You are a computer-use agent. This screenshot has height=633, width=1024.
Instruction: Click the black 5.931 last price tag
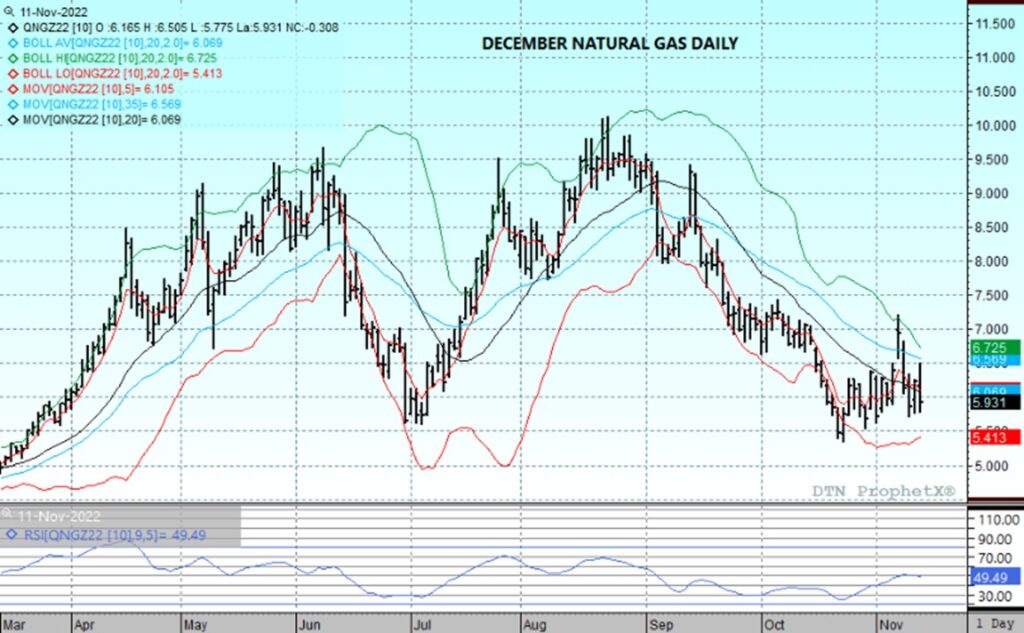click(992, 403)
